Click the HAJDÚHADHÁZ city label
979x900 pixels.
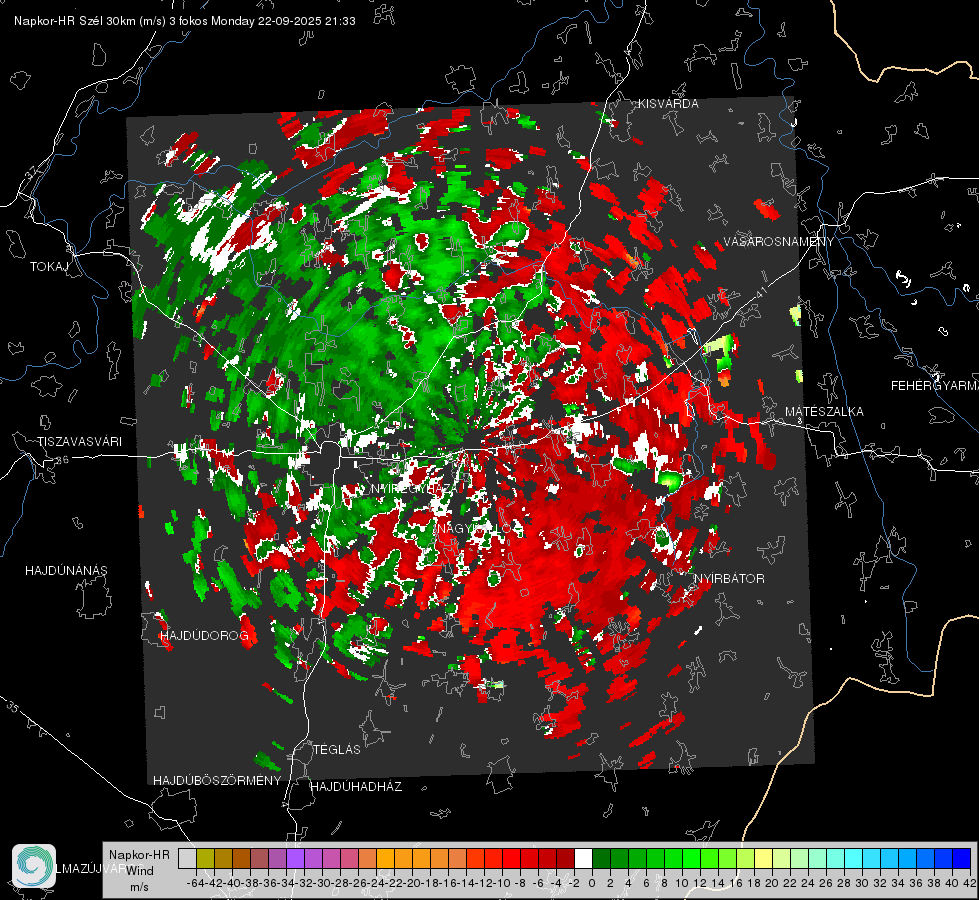click(x=356, y=786)
